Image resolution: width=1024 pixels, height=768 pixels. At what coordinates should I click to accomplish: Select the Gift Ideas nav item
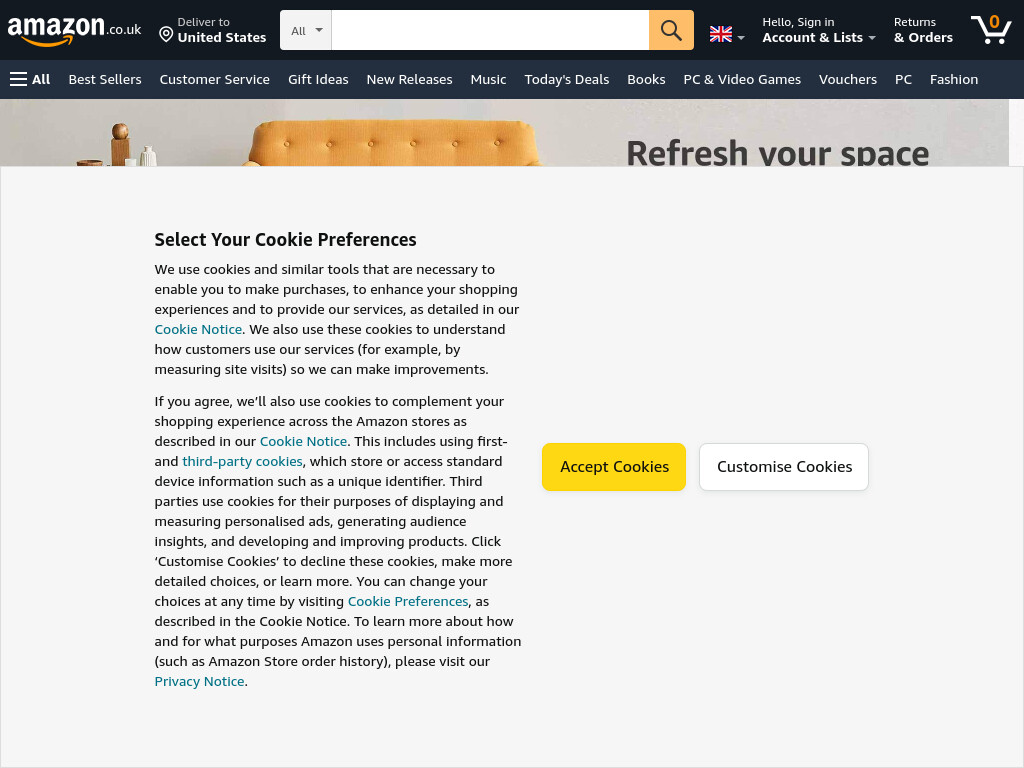point(318,80)
